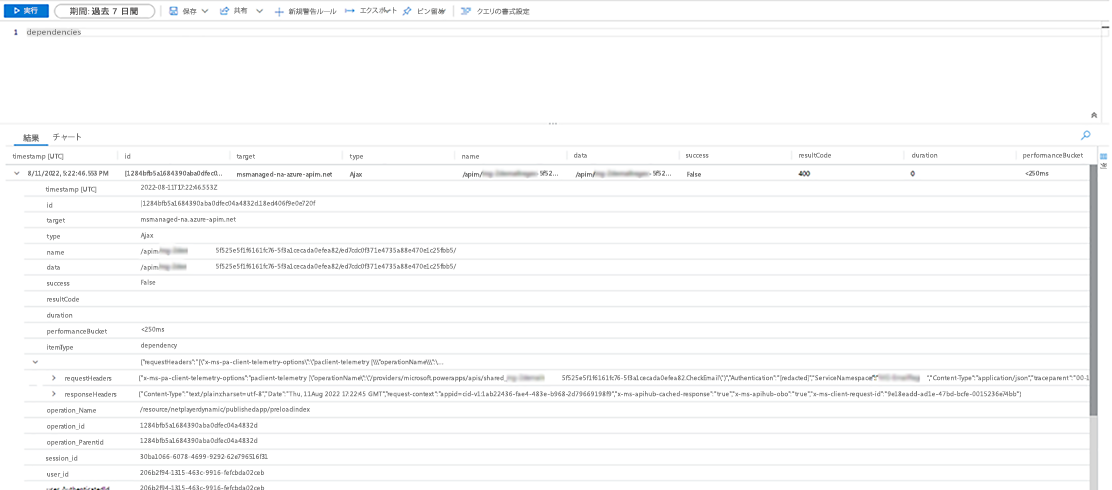This screenshot has width=1112, height=490.
Task: Switch to the チャート tab
Action: click(x=67, y=137)
